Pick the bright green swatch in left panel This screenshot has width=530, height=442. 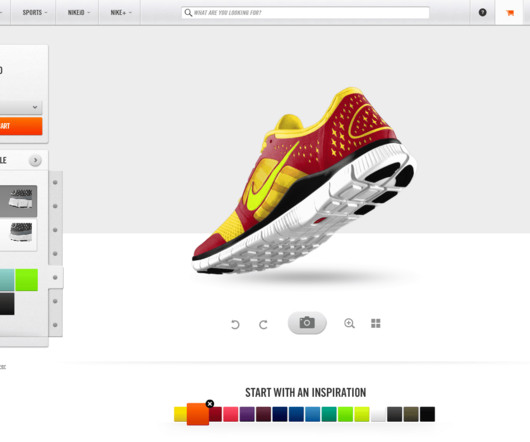pos(27,280)
